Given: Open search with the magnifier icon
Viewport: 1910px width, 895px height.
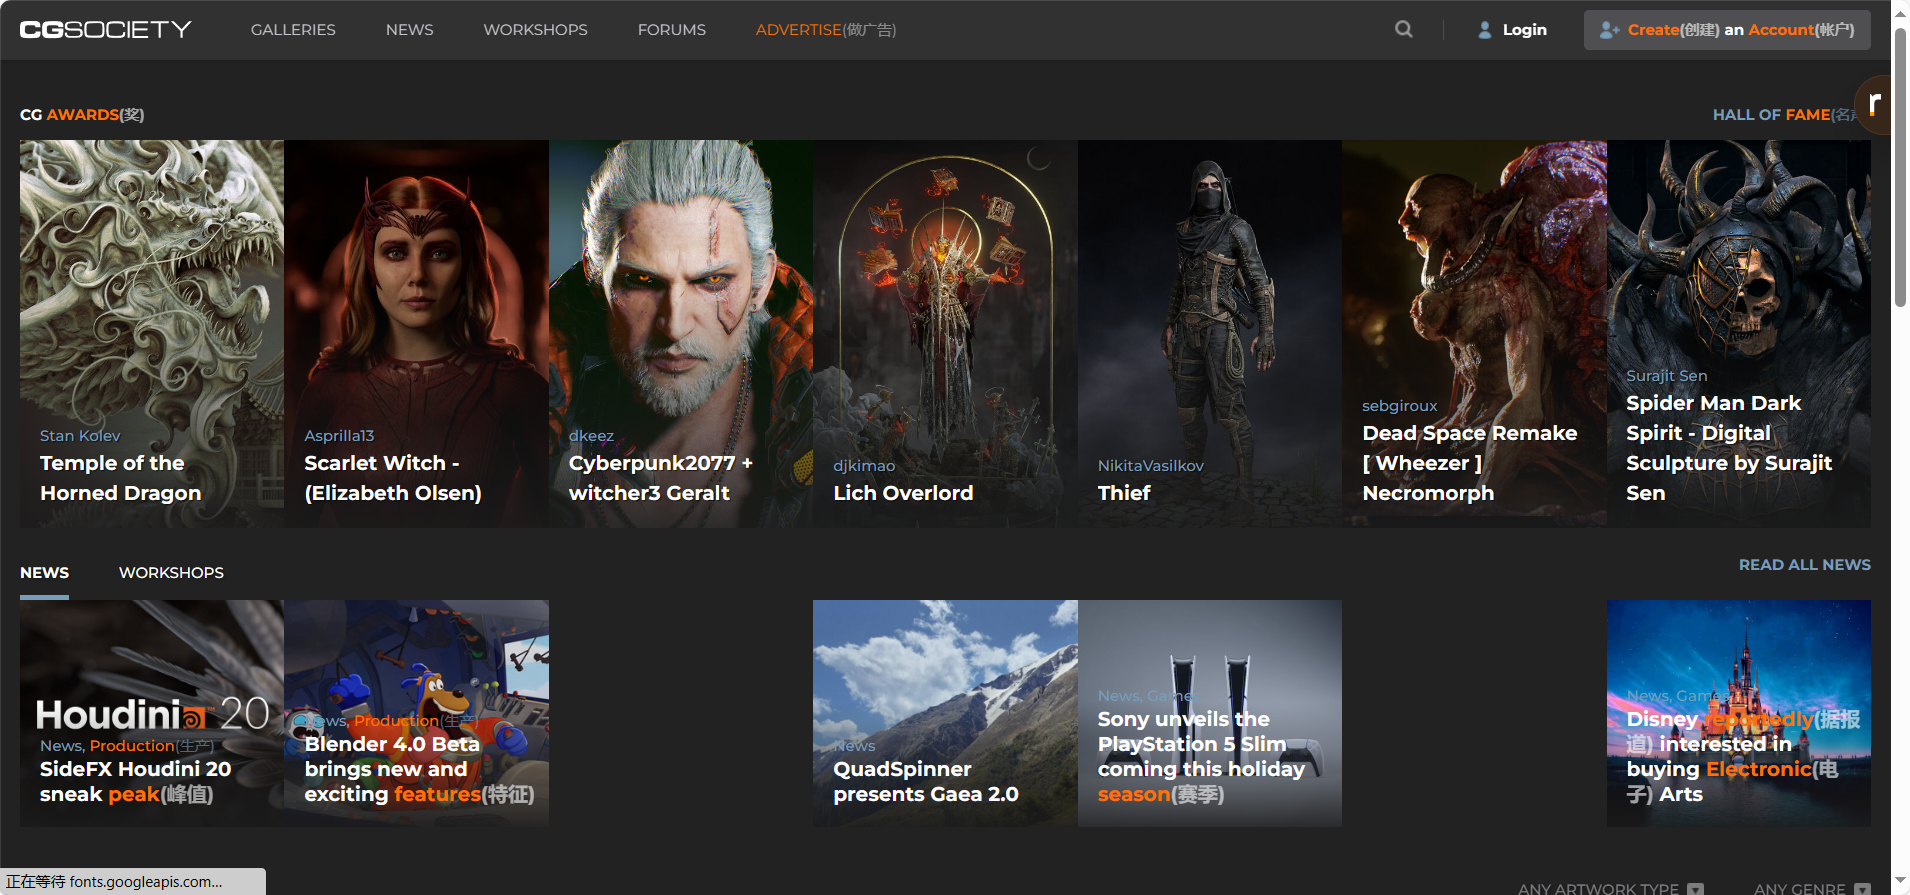Looking at the screenshot, I should (x=1404, y=30).
